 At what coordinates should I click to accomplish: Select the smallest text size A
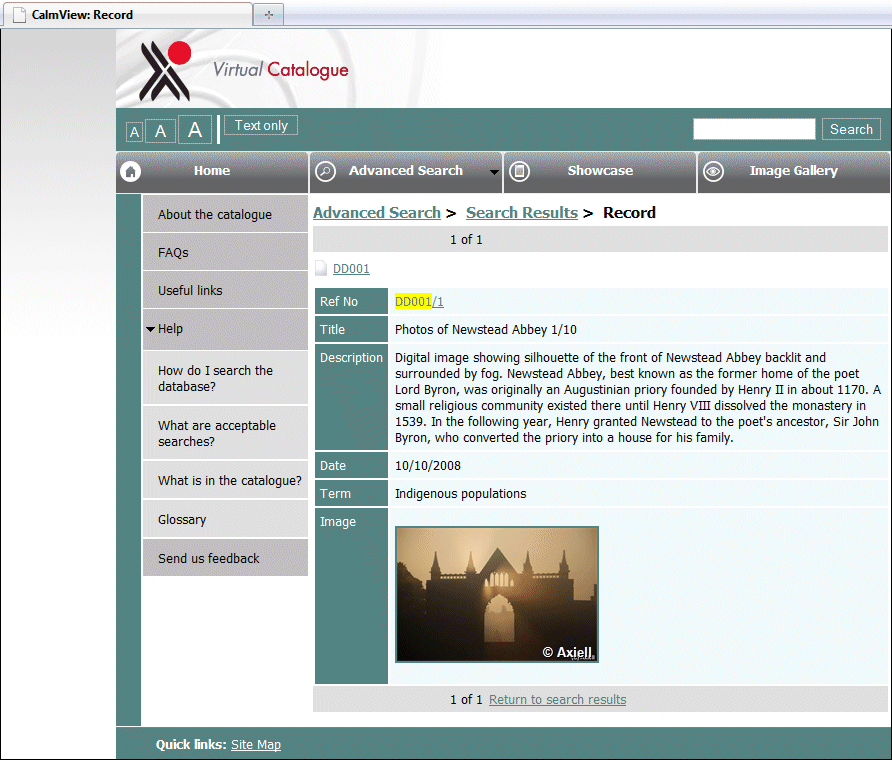click(x=134, y=132)
